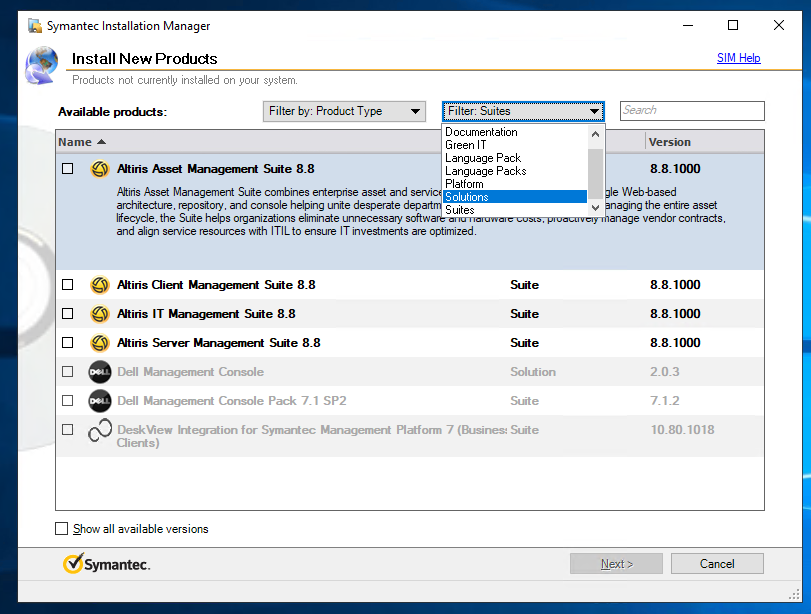Check the Altiris IT Management Suite 8.8 checkbox
Image resolution: width=811 pixels, height=614 pixels.
pyautogui.click(x=67, y=313)
